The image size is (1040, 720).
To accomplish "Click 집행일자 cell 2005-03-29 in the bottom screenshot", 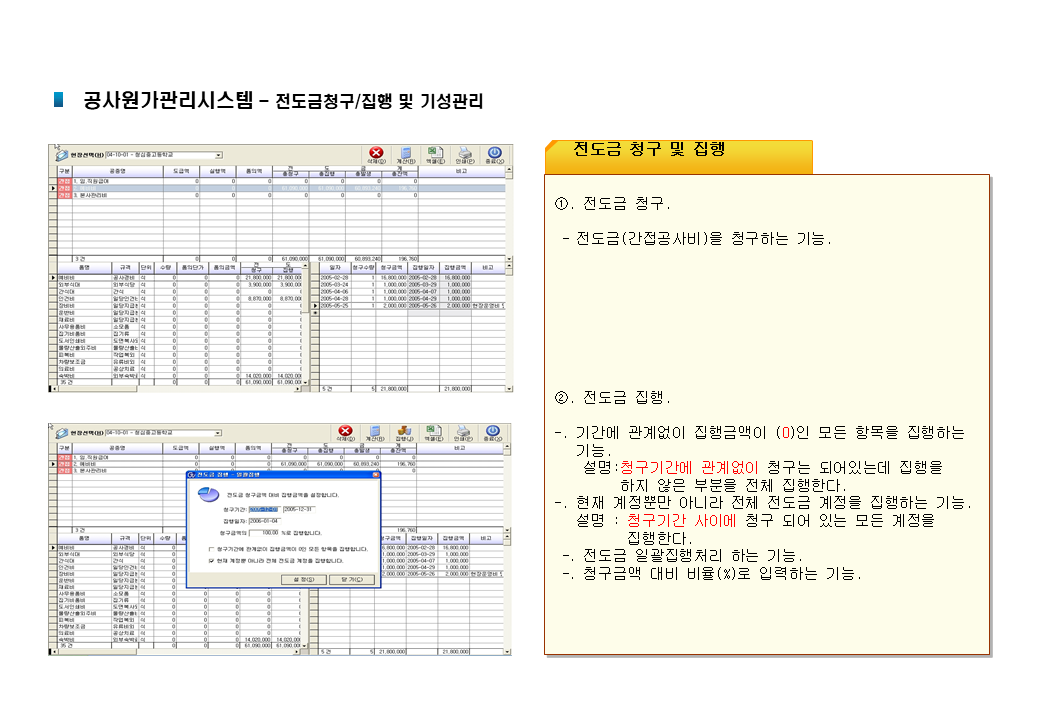I will click(x=422, y=554).
